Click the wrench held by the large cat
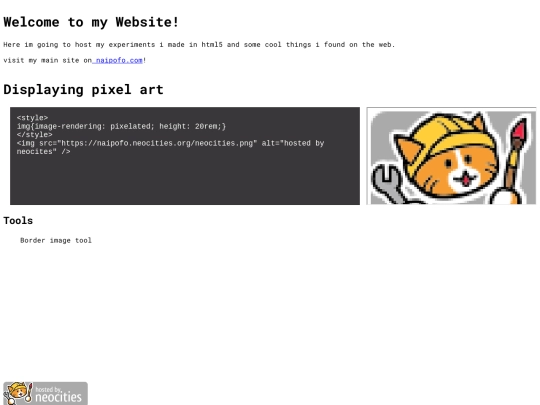The image size is (540, 405). (388, 184)
